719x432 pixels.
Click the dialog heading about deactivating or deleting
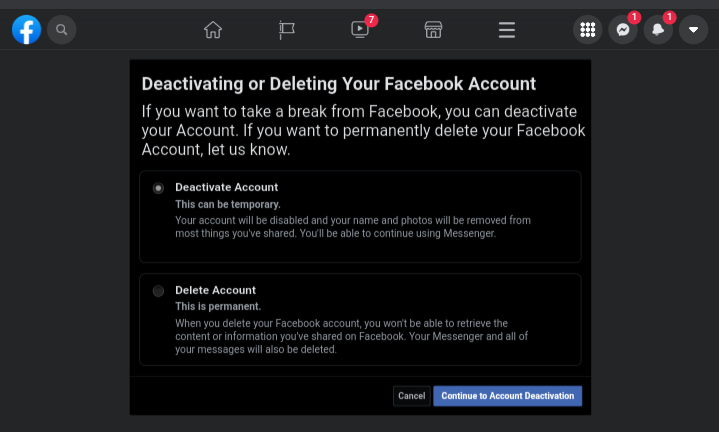[338, 84]
